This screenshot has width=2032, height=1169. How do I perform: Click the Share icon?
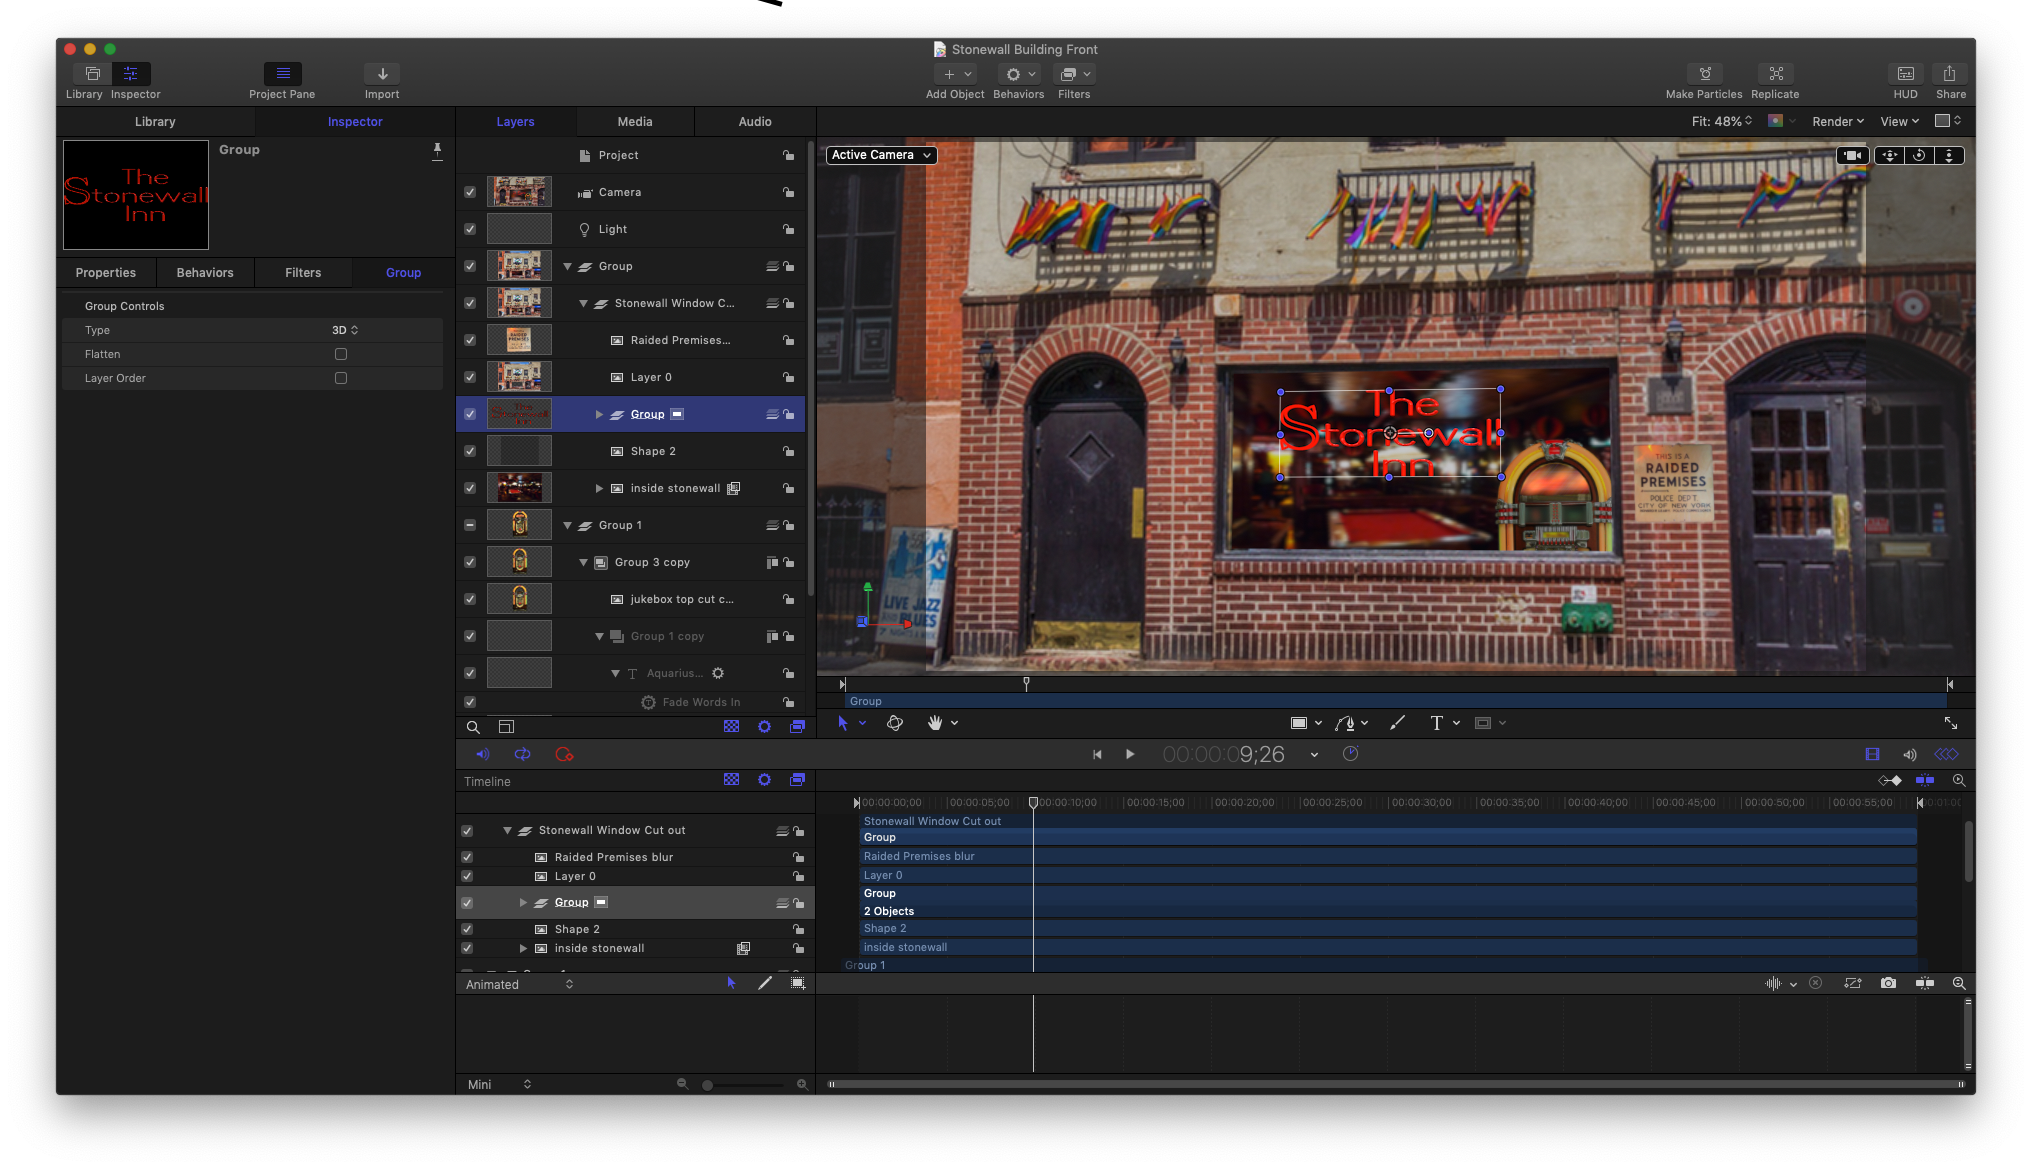coord(1949,74)
